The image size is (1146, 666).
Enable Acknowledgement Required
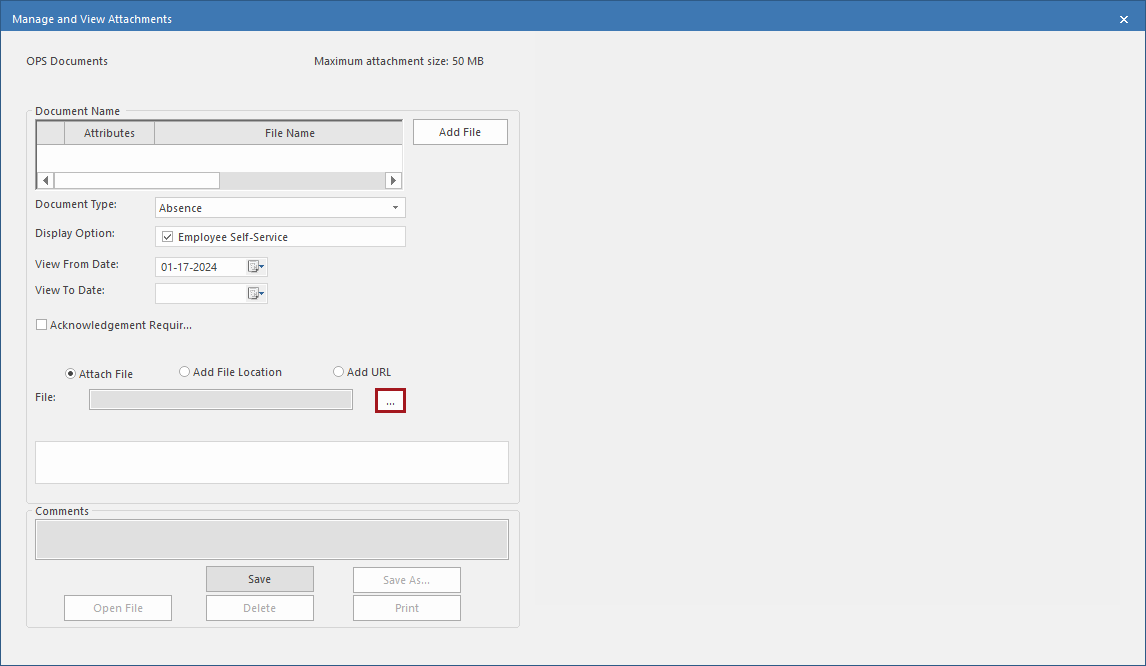point(41,324)
